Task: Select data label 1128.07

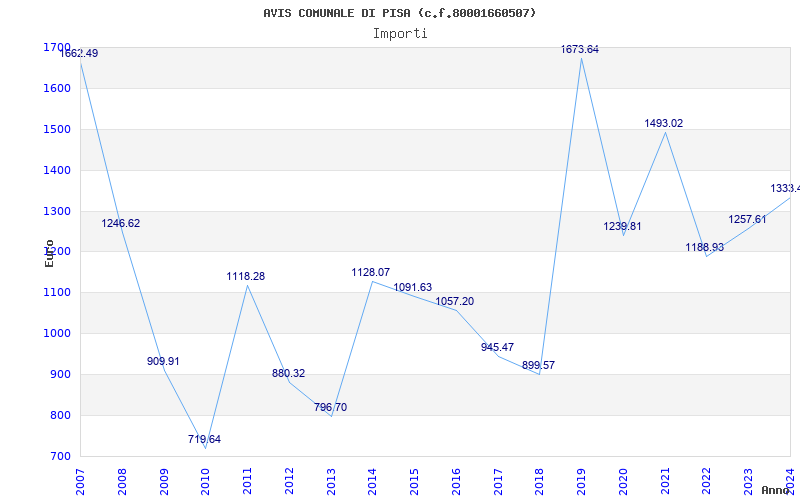Action: [x=370, y=273]
